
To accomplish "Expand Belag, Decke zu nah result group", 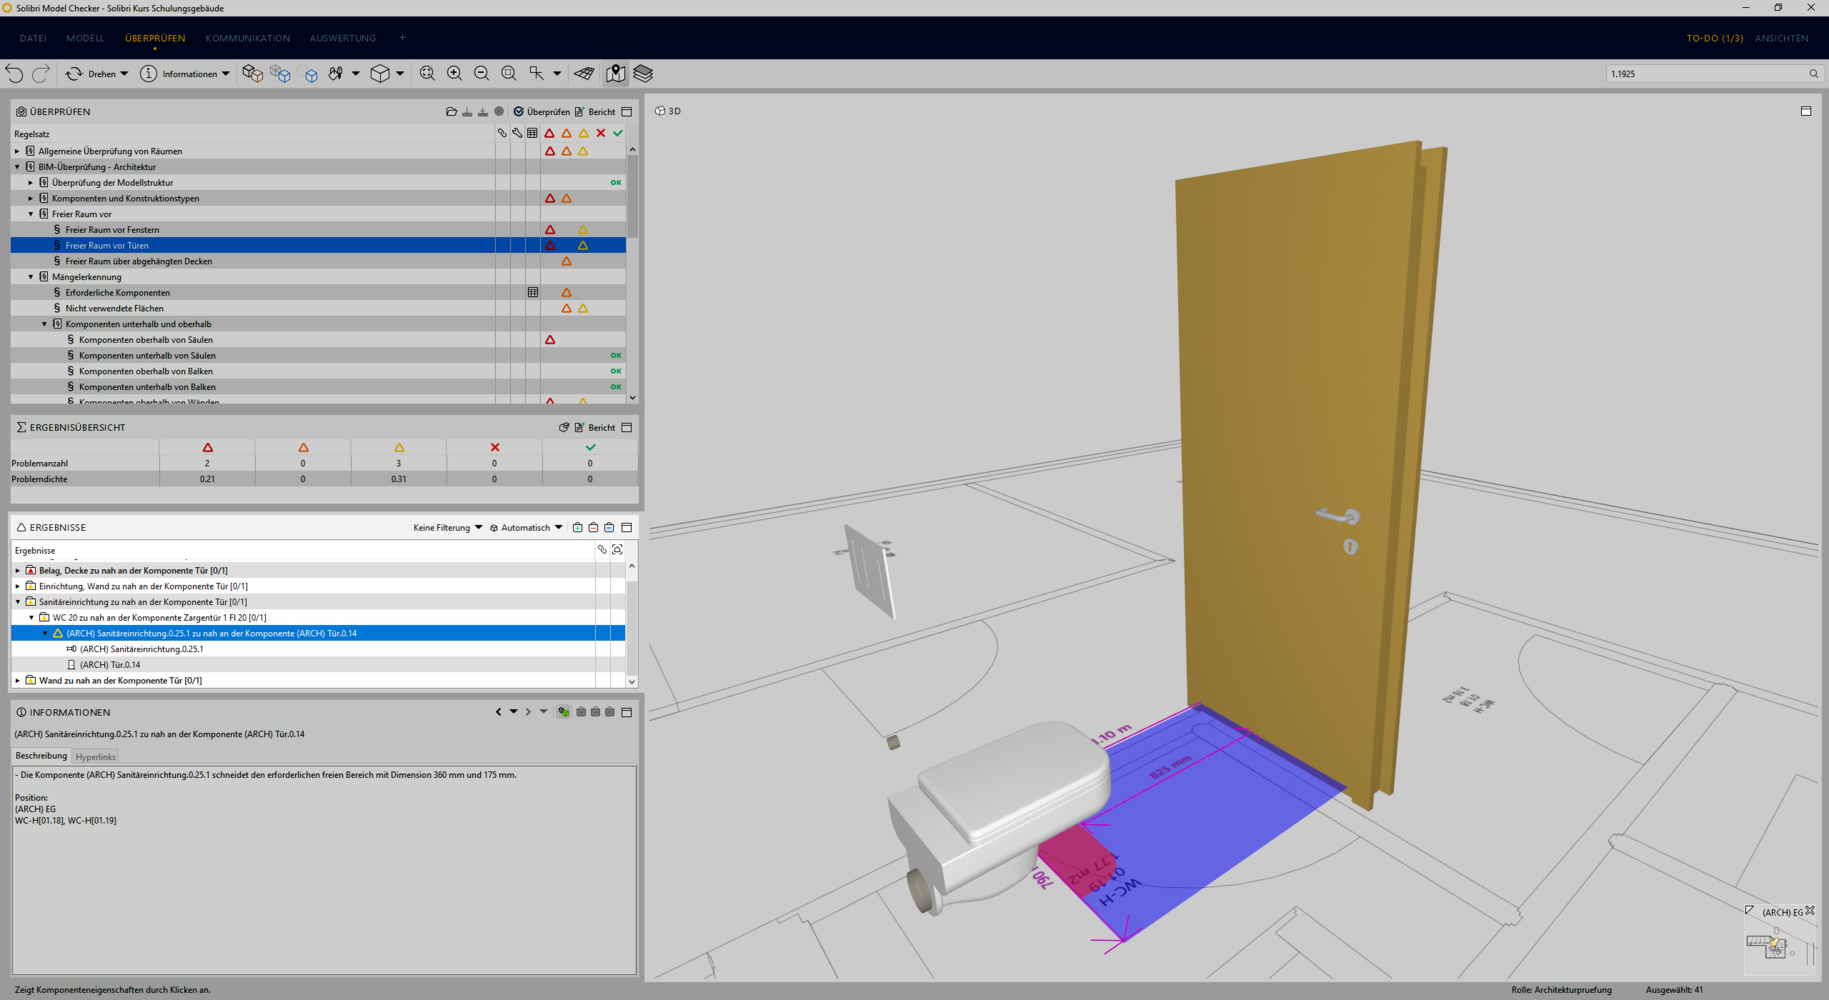I will [x=17, y=571].
